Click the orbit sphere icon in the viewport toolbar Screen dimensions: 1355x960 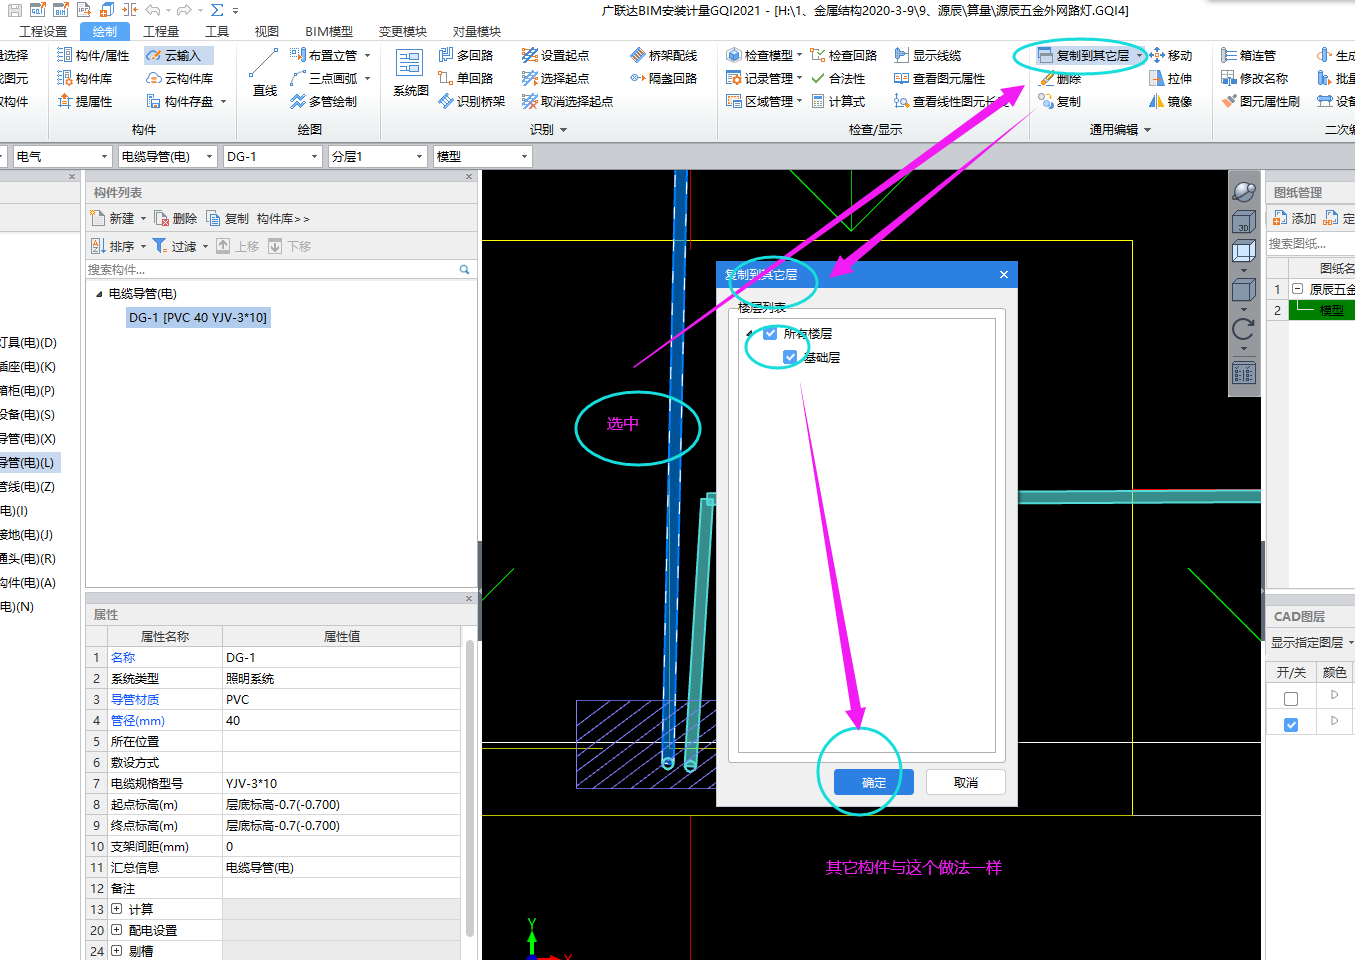click(x=1243, y=191)
